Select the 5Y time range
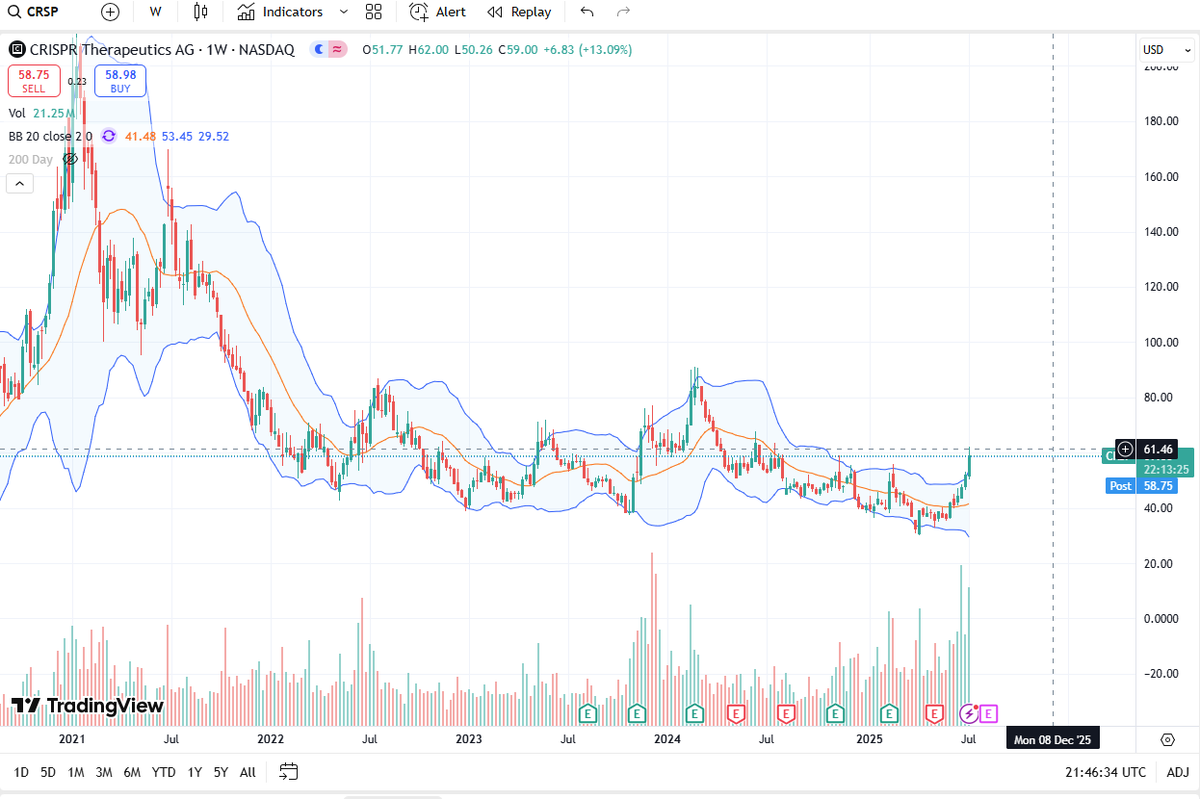 221,772
